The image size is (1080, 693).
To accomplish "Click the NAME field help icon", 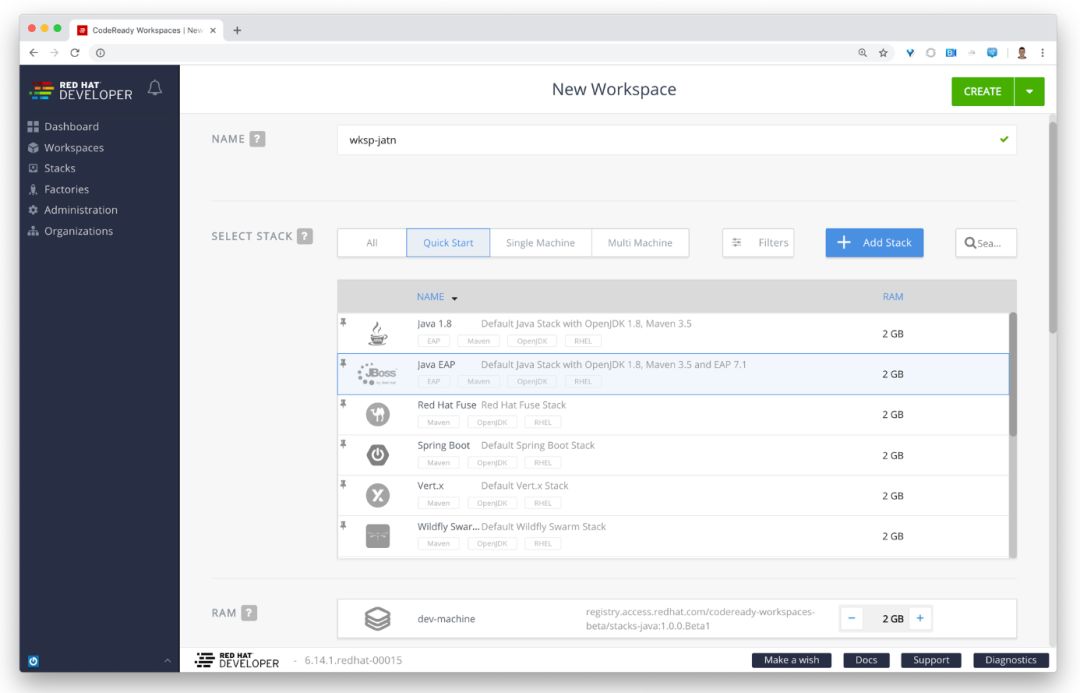I will point(257,138).
